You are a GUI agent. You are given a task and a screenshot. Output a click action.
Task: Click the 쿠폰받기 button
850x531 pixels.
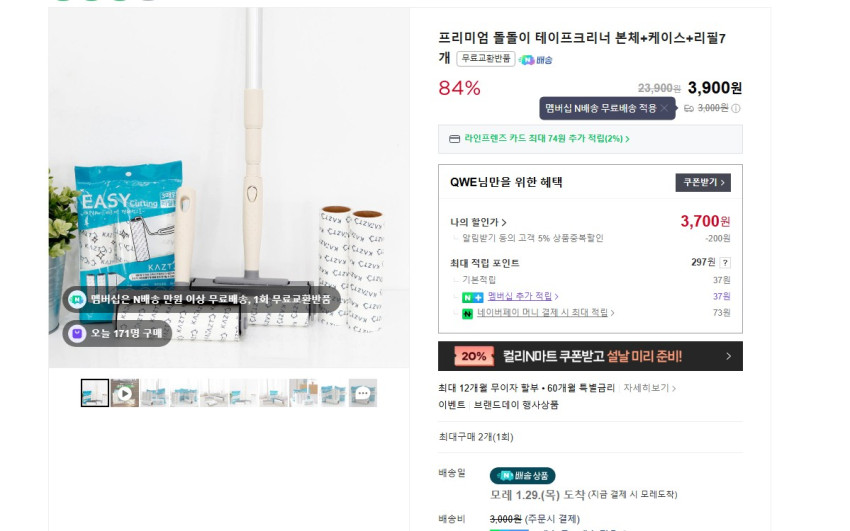[703, 183]
